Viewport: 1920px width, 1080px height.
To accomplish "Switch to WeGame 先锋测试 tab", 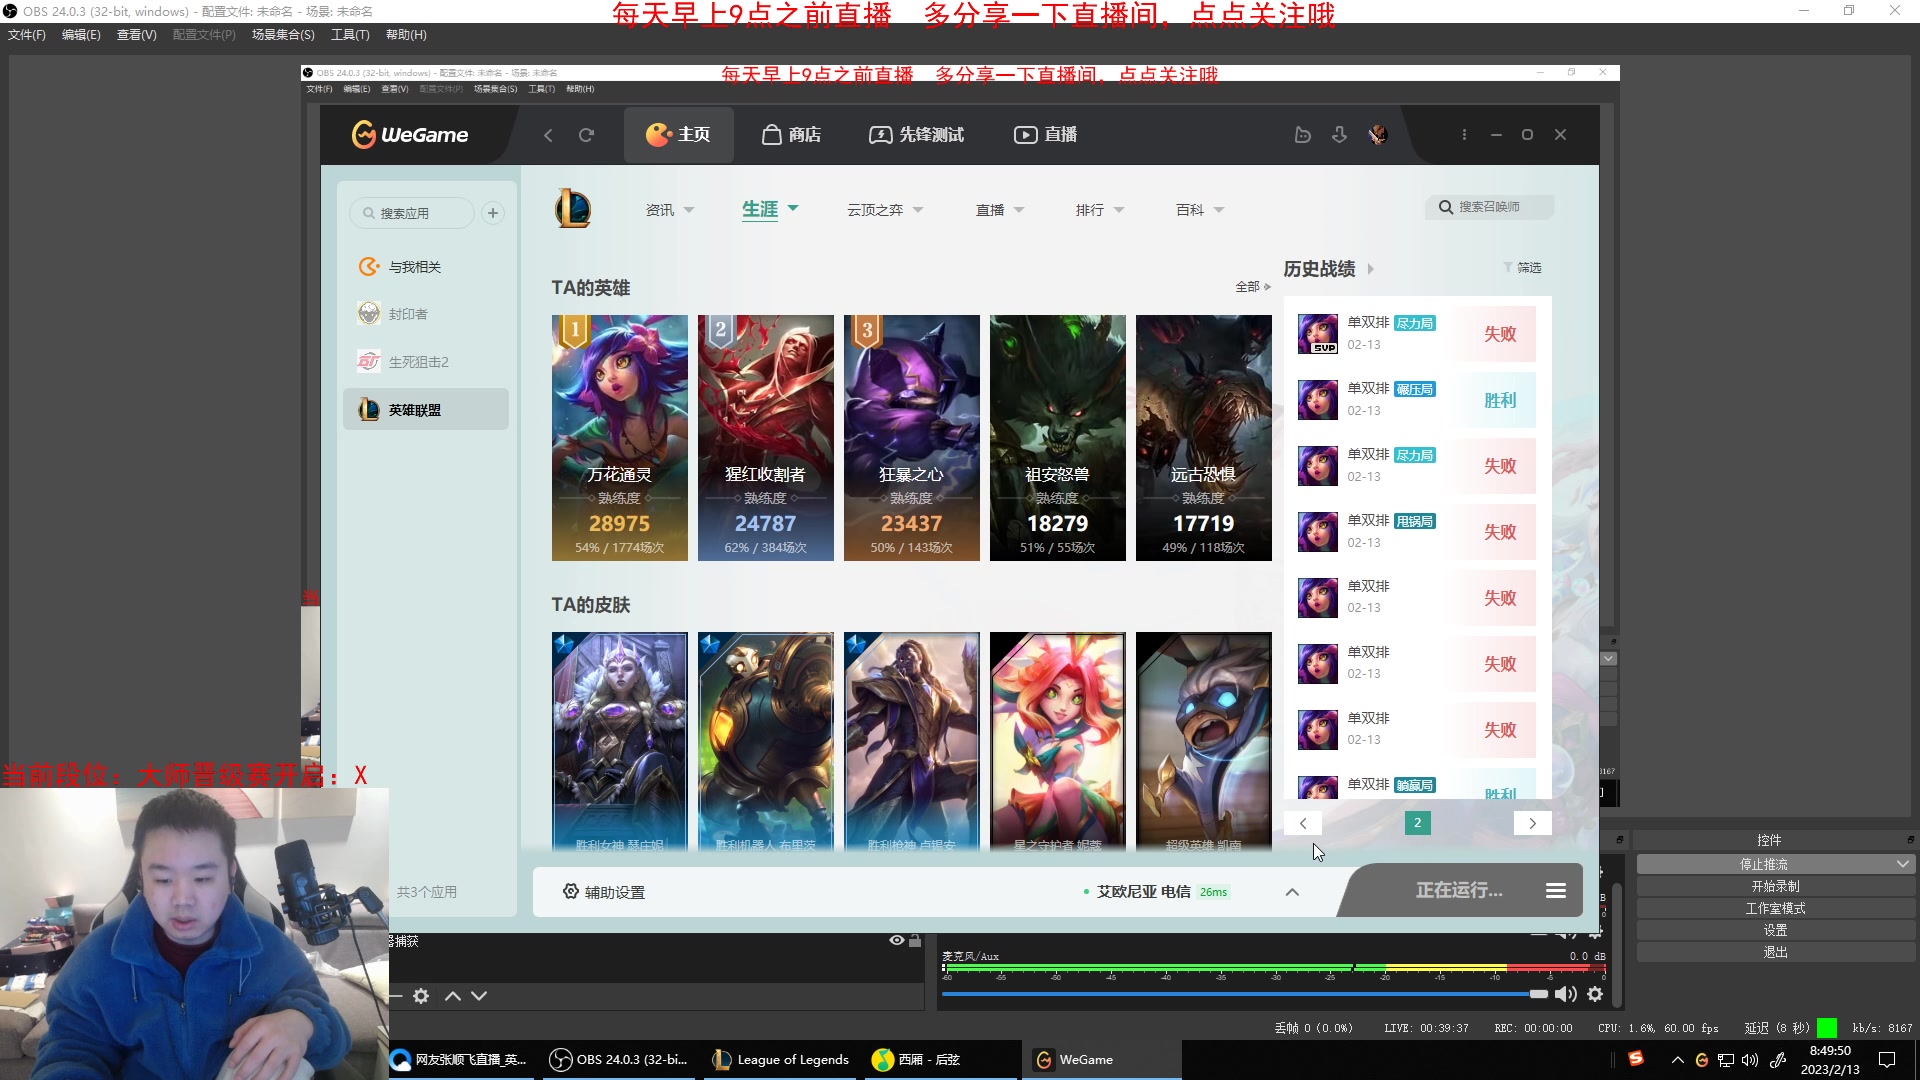I will click(917, 135).
